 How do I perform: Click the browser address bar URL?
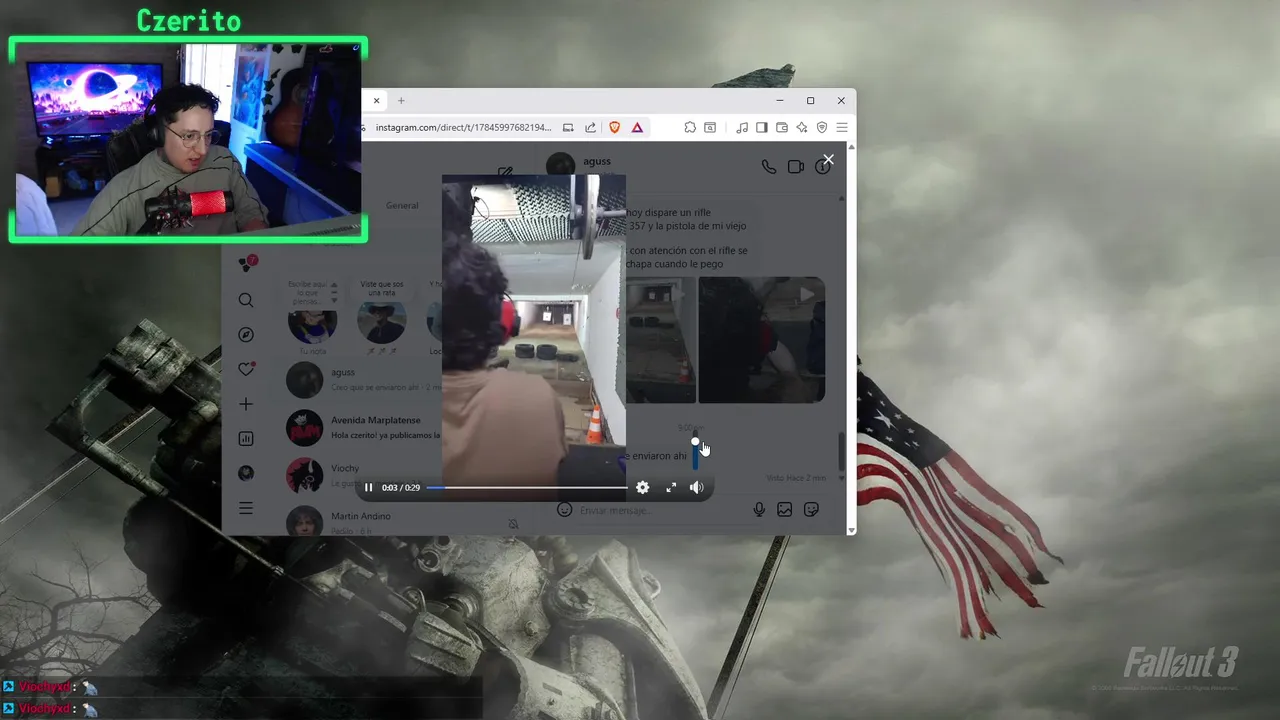coord(463,128)
